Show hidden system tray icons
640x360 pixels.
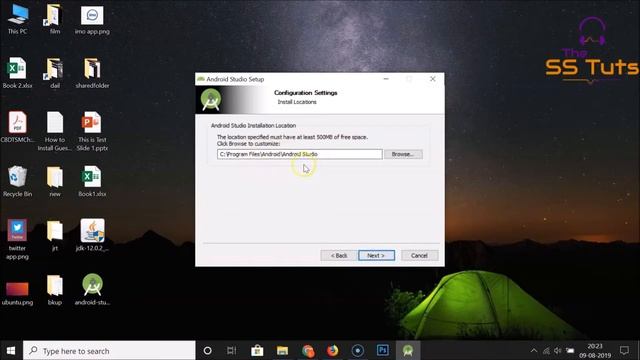tap(534, 351)
